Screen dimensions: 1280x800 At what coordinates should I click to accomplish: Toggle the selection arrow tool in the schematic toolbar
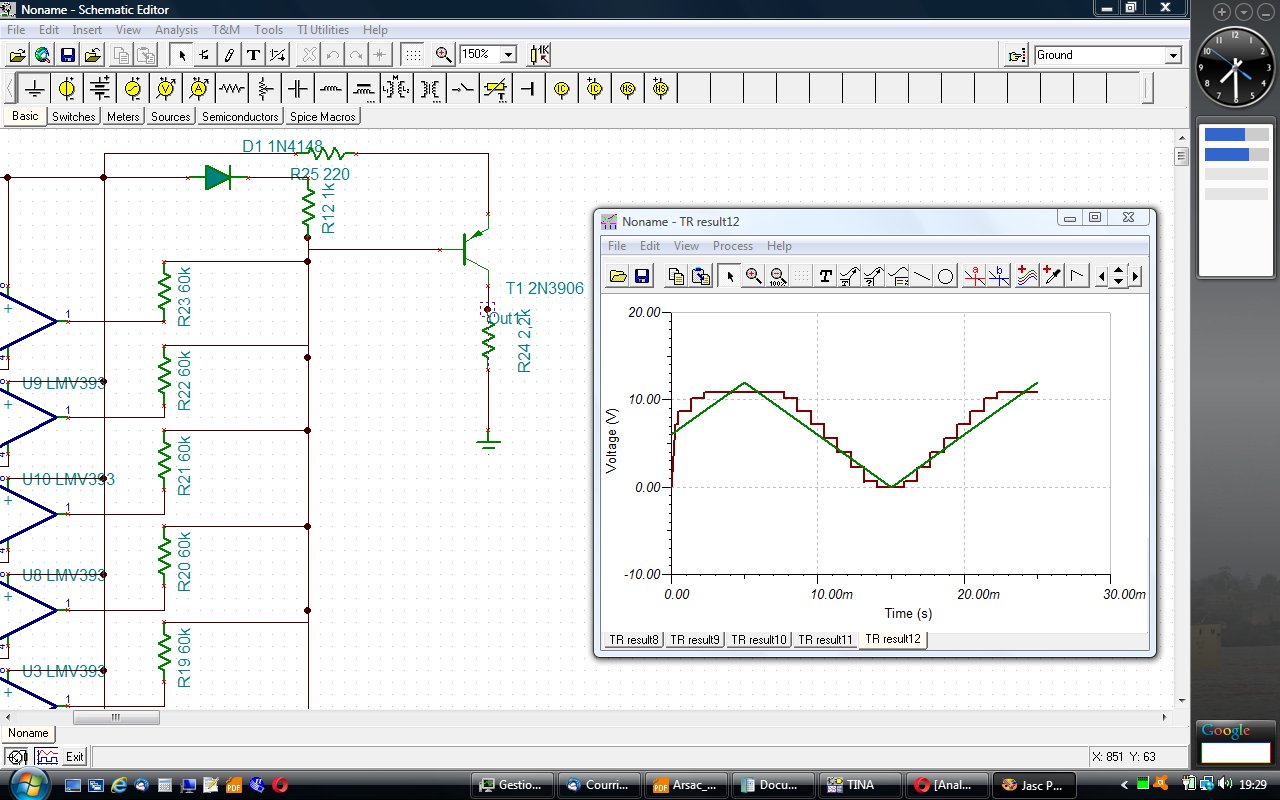[x=181, y=55]
